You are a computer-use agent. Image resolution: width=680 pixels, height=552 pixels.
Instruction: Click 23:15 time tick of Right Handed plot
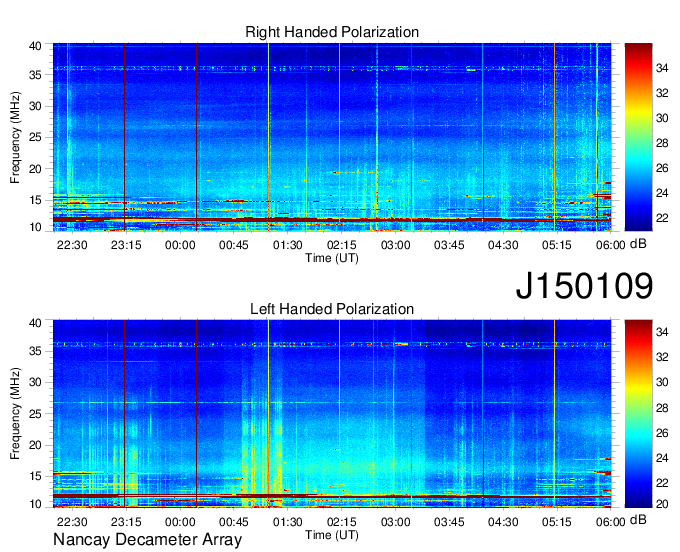[x=126, y=245]
